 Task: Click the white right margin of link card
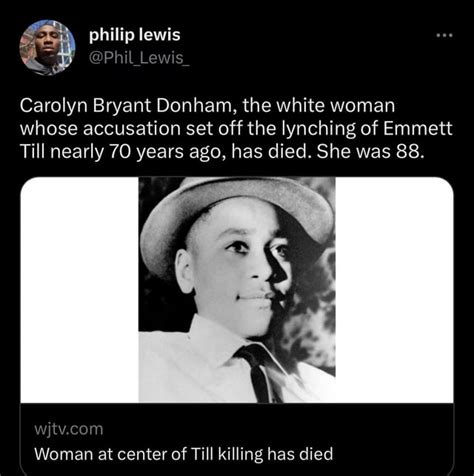(394, 289)
